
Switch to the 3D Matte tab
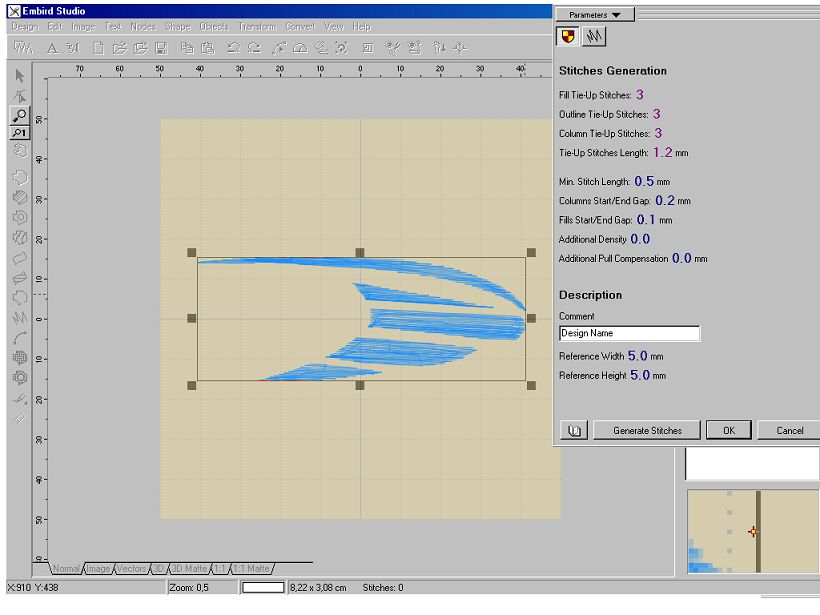point(187,569)
